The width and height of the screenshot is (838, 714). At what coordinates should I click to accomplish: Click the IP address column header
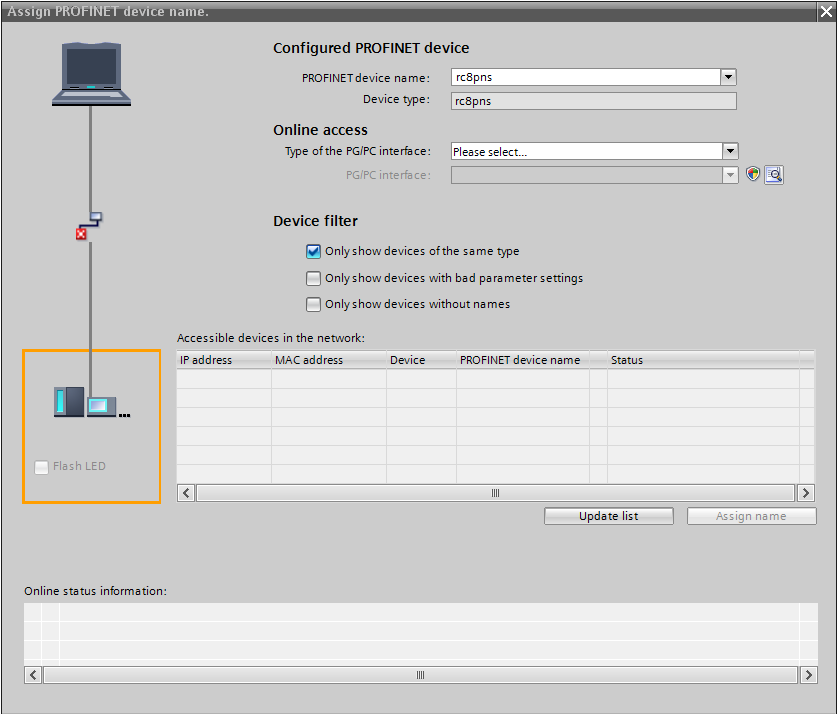point(223,360)
